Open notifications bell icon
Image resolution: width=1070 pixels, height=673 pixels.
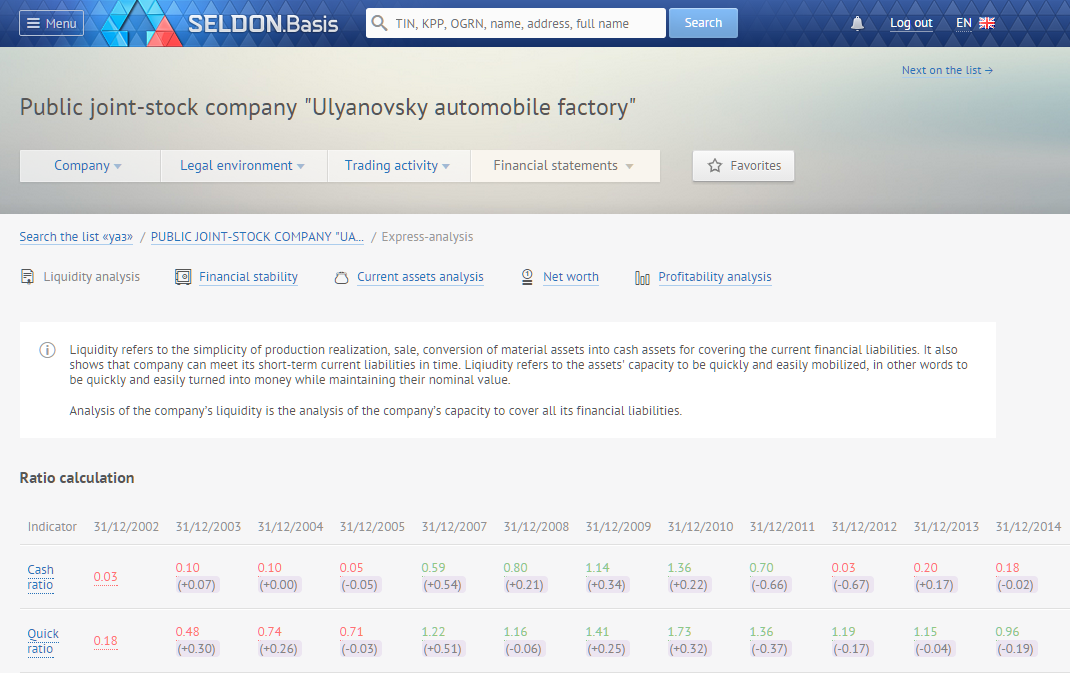click(x=857, y=23)
